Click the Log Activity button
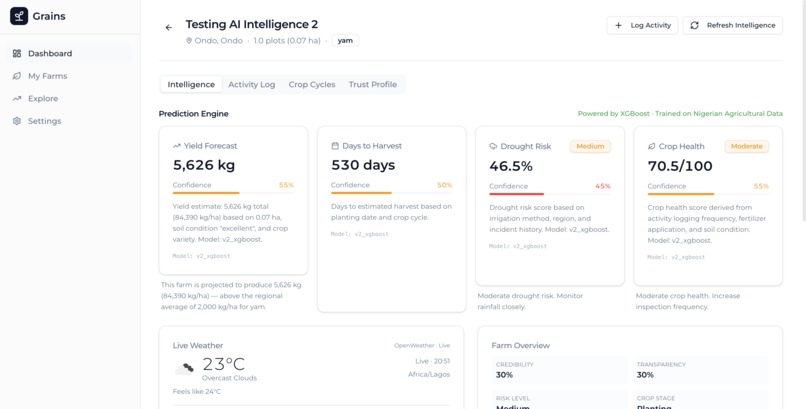The height and width of the screenshot is (409, 806). (643, 25)
